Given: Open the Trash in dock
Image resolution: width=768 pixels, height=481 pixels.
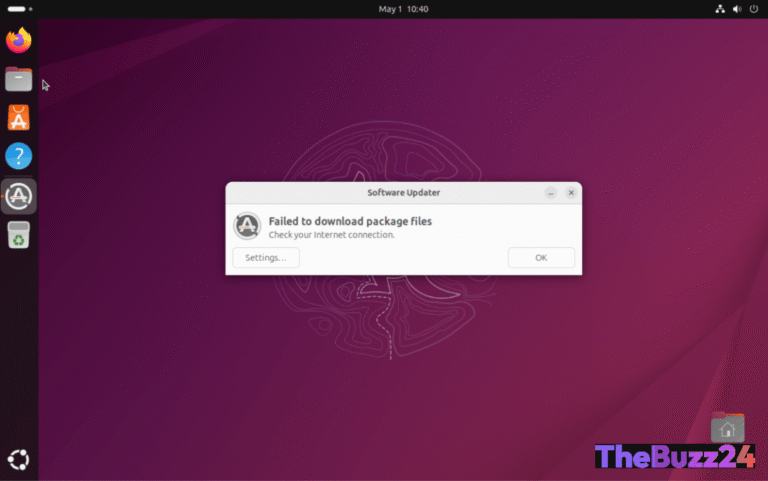Looking at the screenshot, I should tap(19, 235).
